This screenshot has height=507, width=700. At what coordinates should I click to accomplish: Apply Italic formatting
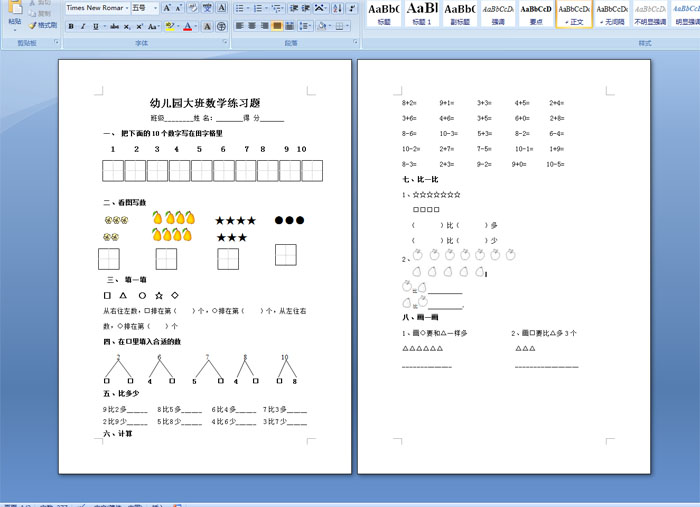(83, 27)
